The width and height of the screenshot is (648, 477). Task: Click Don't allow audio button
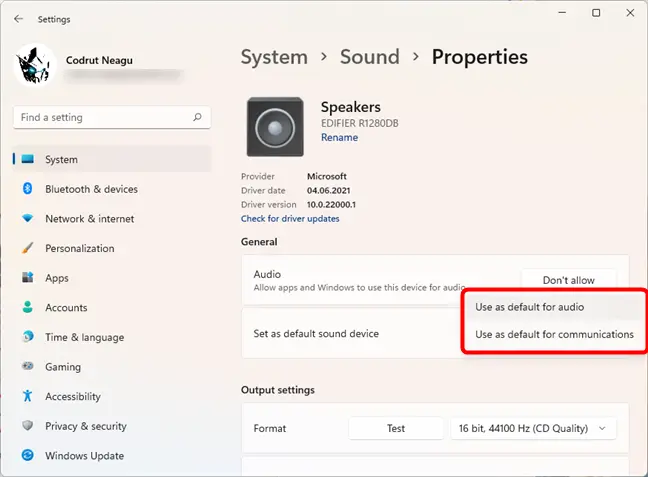[569, 280]
